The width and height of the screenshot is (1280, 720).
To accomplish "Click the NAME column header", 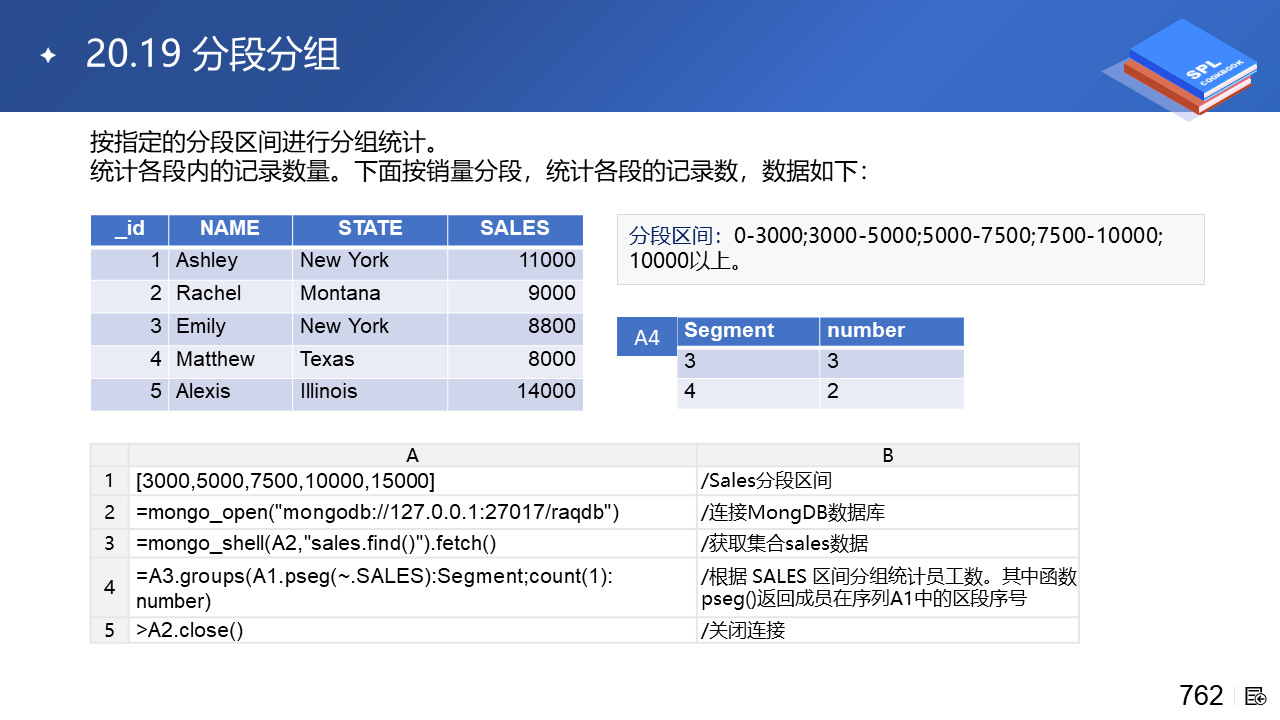I will pyautogui.click(x=230, y=229).
